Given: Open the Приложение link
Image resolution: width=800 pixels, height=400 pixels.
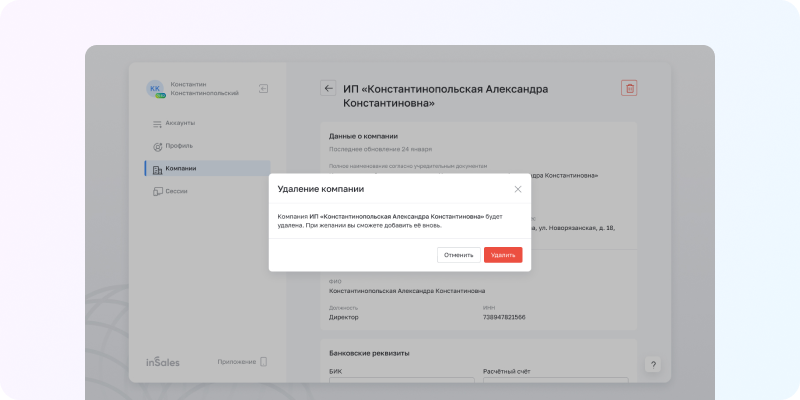Looking at the screenshot, I should [x=236, y=362].
